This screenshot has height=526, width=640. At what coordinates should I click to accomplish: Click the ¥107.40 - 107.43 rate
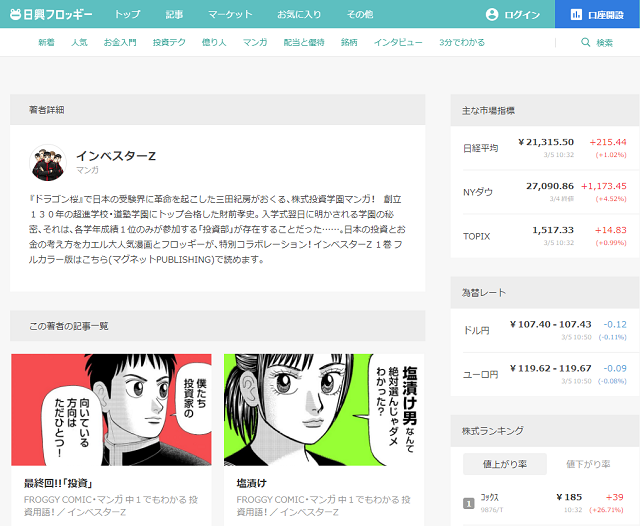550,324
